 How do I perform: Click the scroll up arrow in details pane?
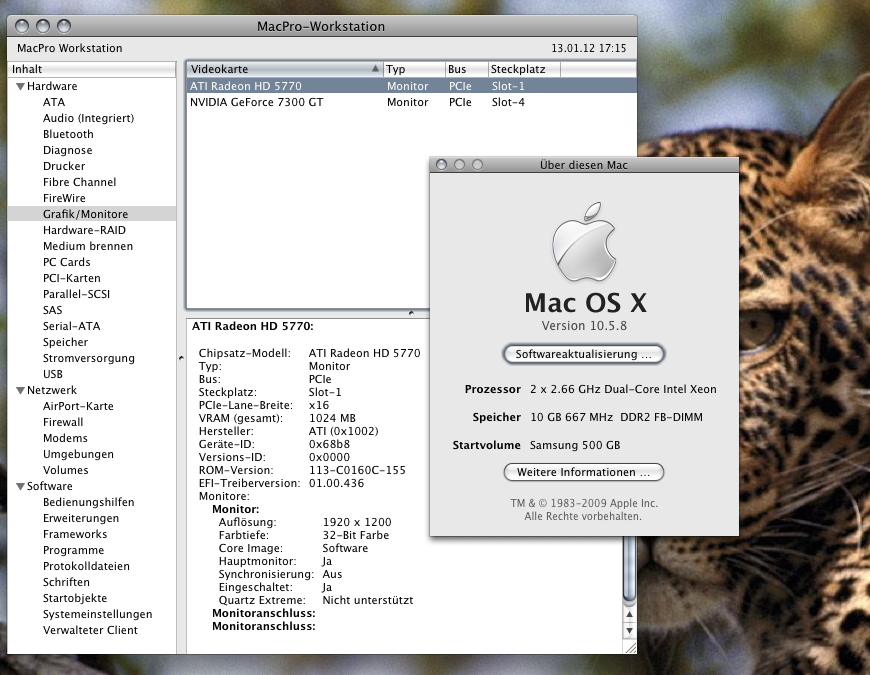[x=629, y=615]
